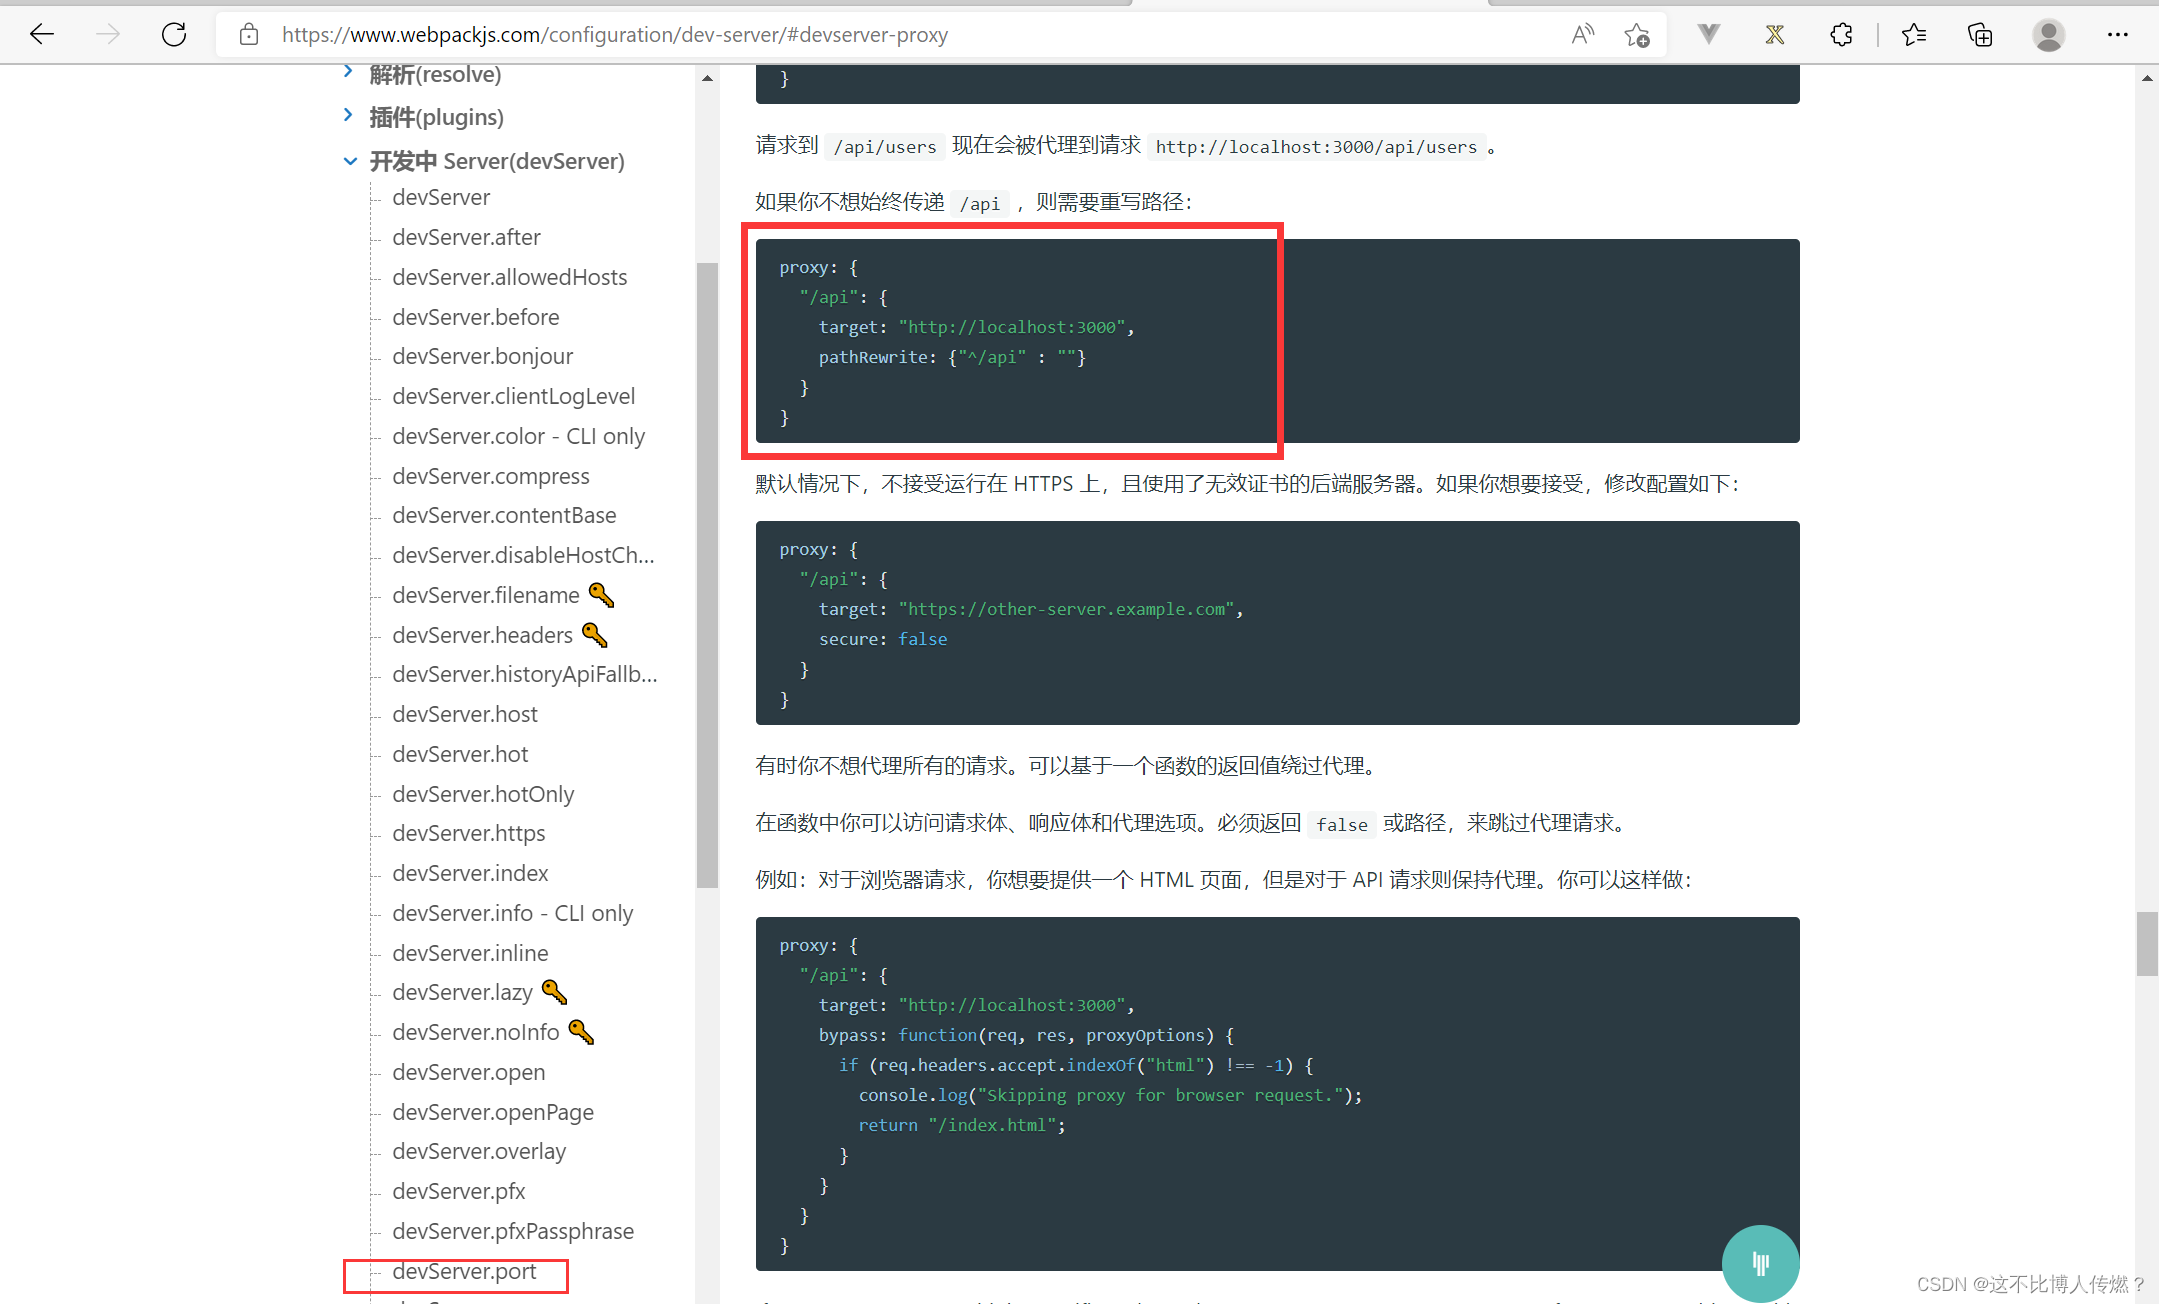The height and width of the screenshot is (1304, 2159).
Task: Open the browser Settings and more menu
Action: 2118,35
